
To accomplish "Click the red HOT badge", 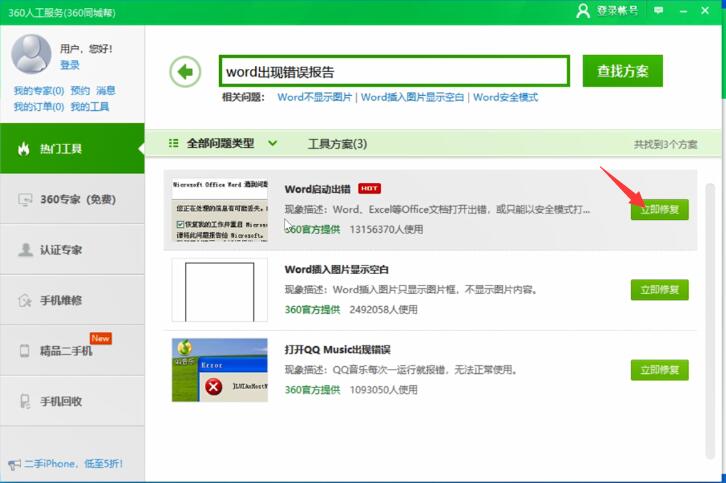I will coord(369,188).
